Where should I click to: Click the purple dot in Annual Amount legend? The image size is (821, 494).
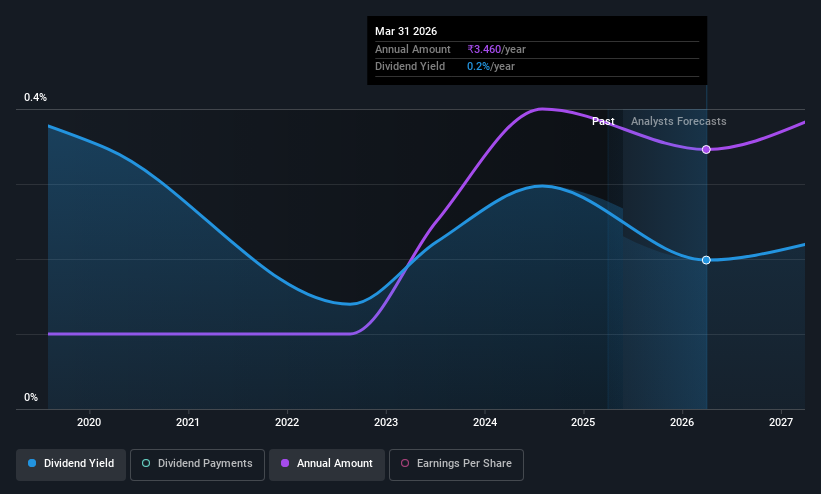pyautogui.click(x=285, y=464)
